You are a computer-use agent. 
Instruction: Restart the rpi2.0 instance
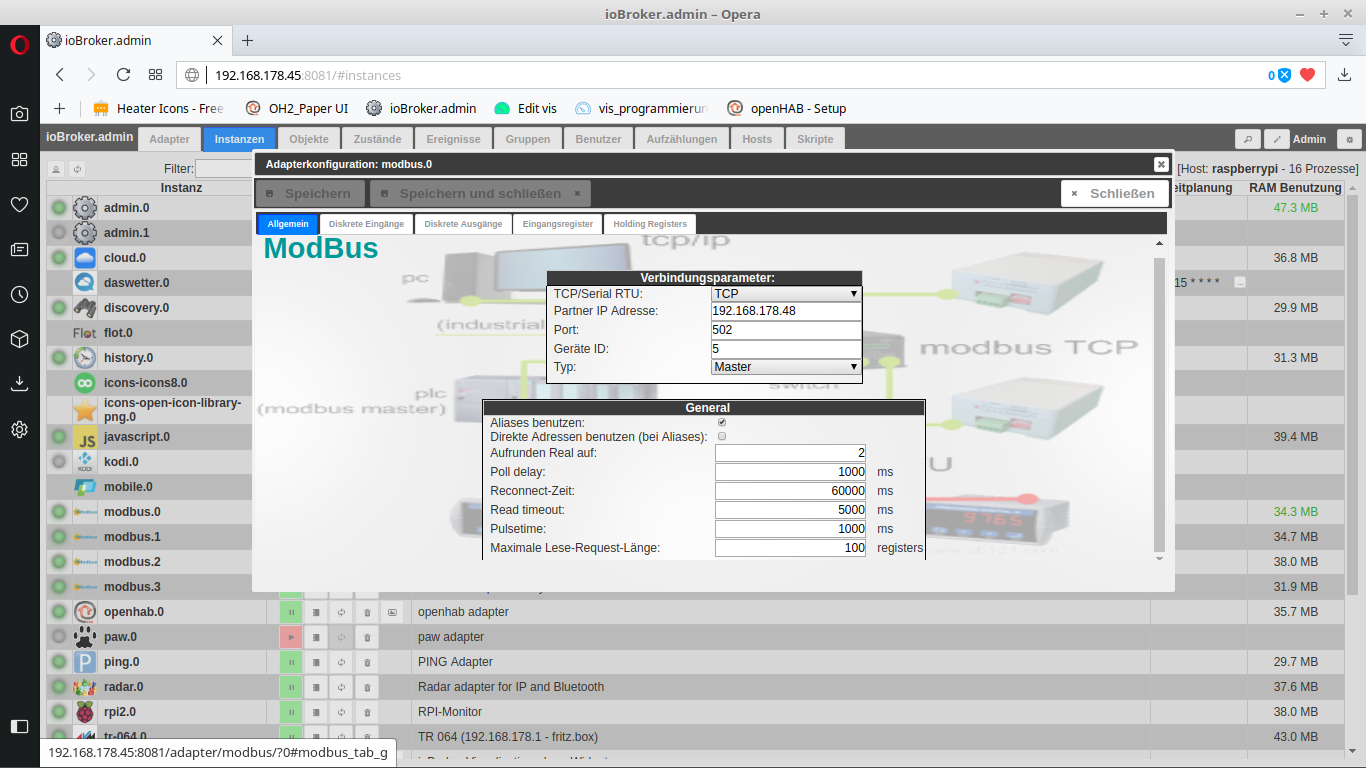click(341, 711)
